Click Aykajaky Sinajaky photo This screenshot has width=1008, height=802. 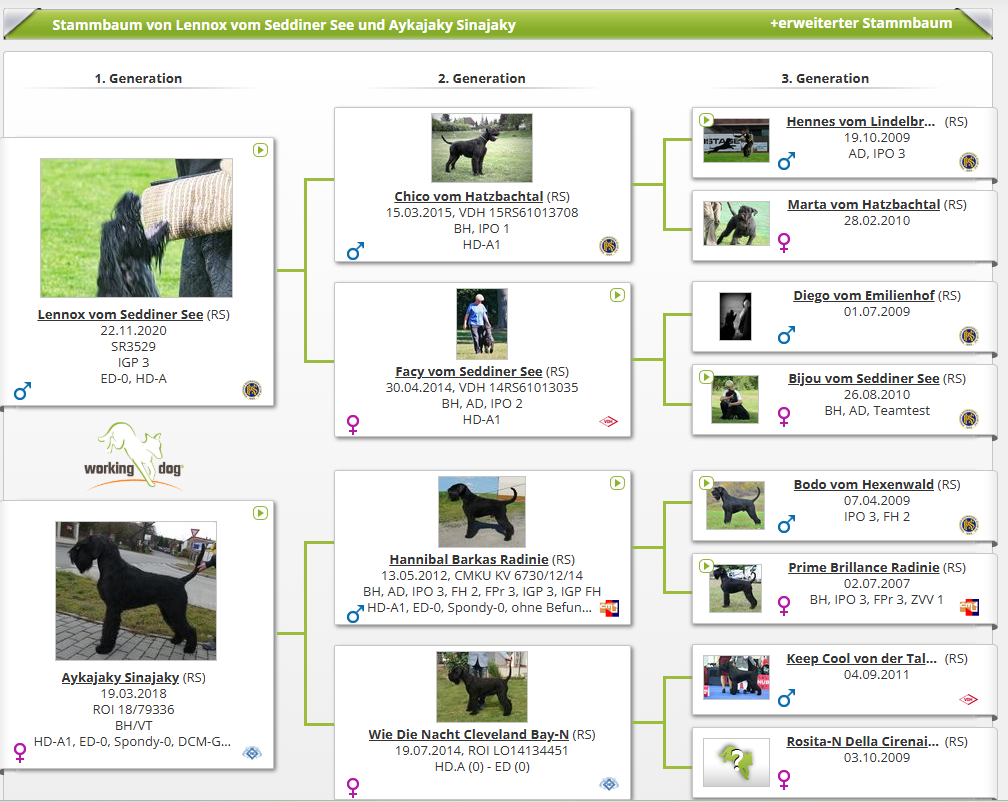[136, 591]
